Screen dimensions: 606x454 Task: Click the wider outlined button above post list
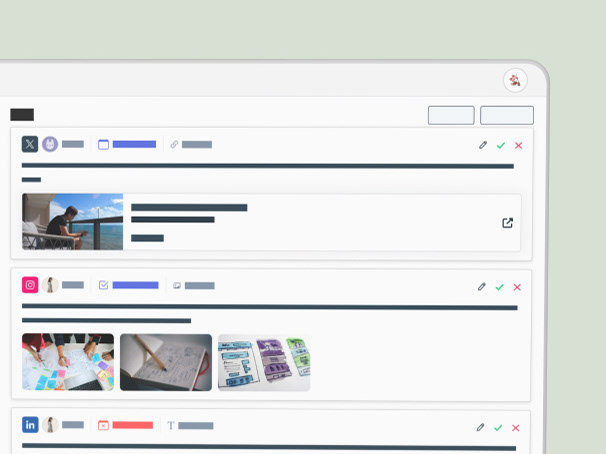tap(507, 115)
